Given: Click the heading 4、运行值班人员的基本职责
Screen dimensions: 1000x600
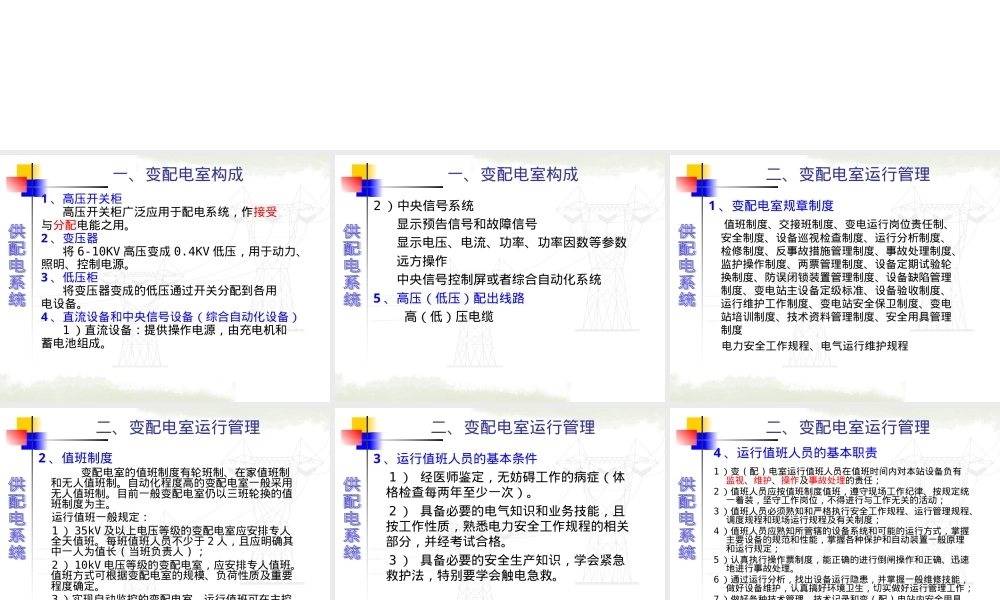Looking at the screenshot, I should (x=795, y=453).
